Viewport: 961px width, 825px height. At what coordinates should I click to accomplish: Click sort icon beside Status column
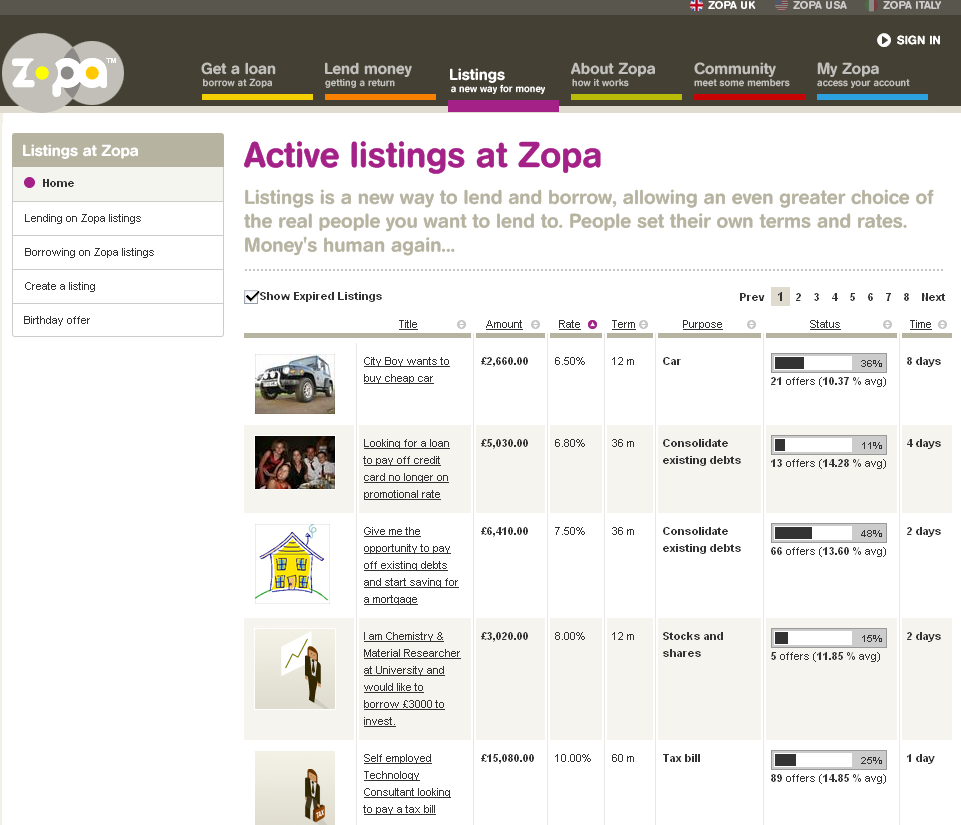[887, 324]
